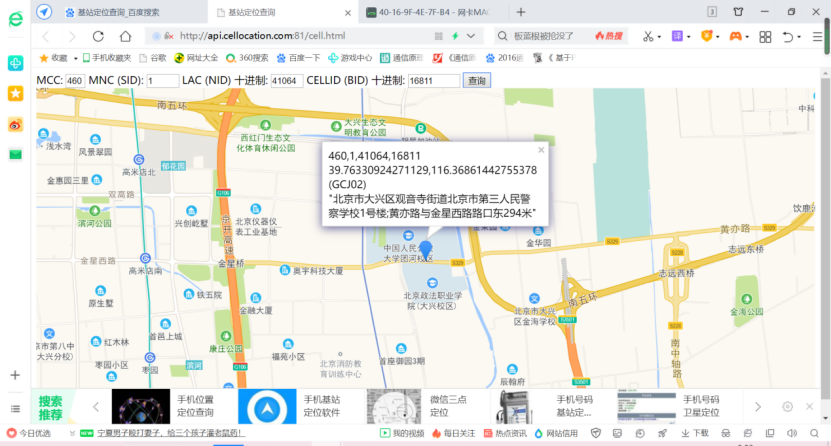
Task: Click the search magnifier in search box
Action: coord(502,36)
